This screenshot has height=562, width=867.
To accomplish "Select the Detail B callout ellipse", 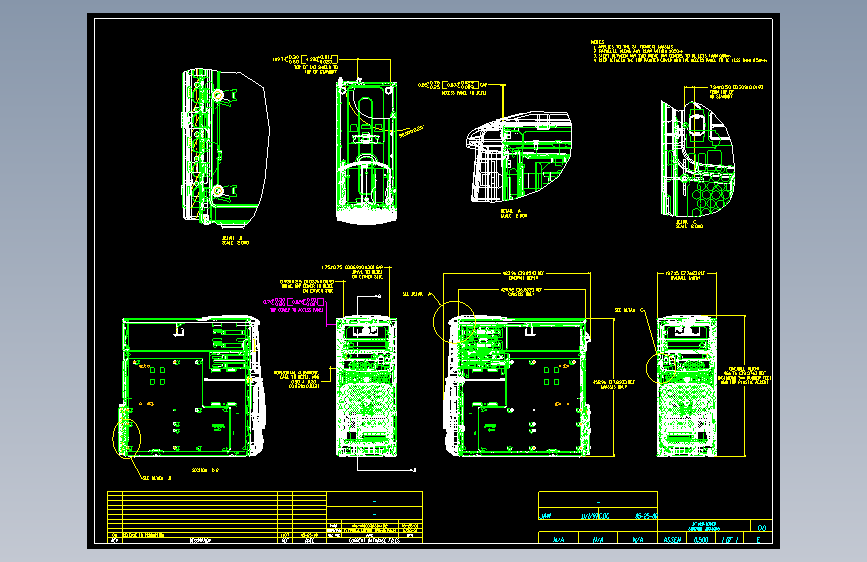I will coord(127,438).
